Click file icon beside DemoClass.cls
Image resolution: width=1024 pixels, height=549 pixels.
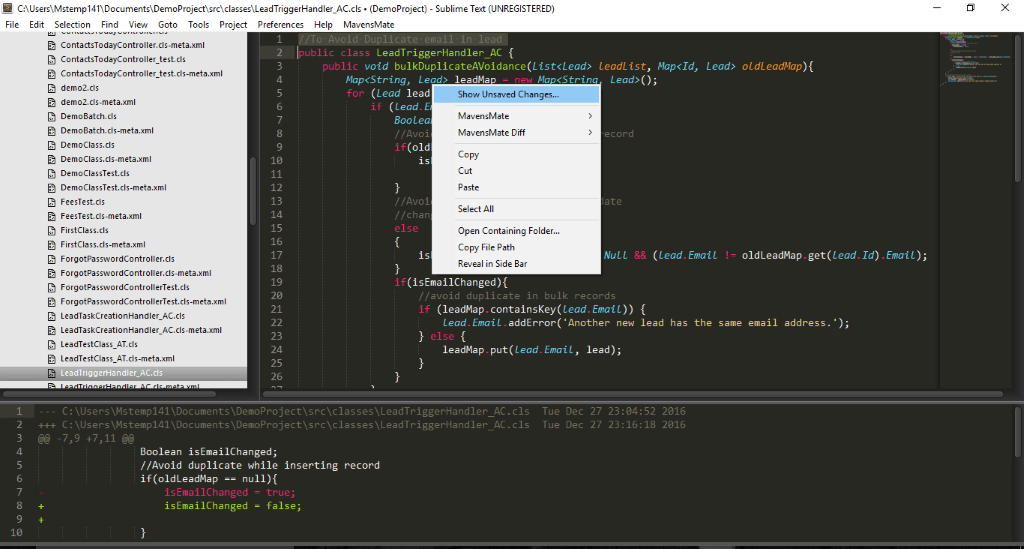point(52,145)
